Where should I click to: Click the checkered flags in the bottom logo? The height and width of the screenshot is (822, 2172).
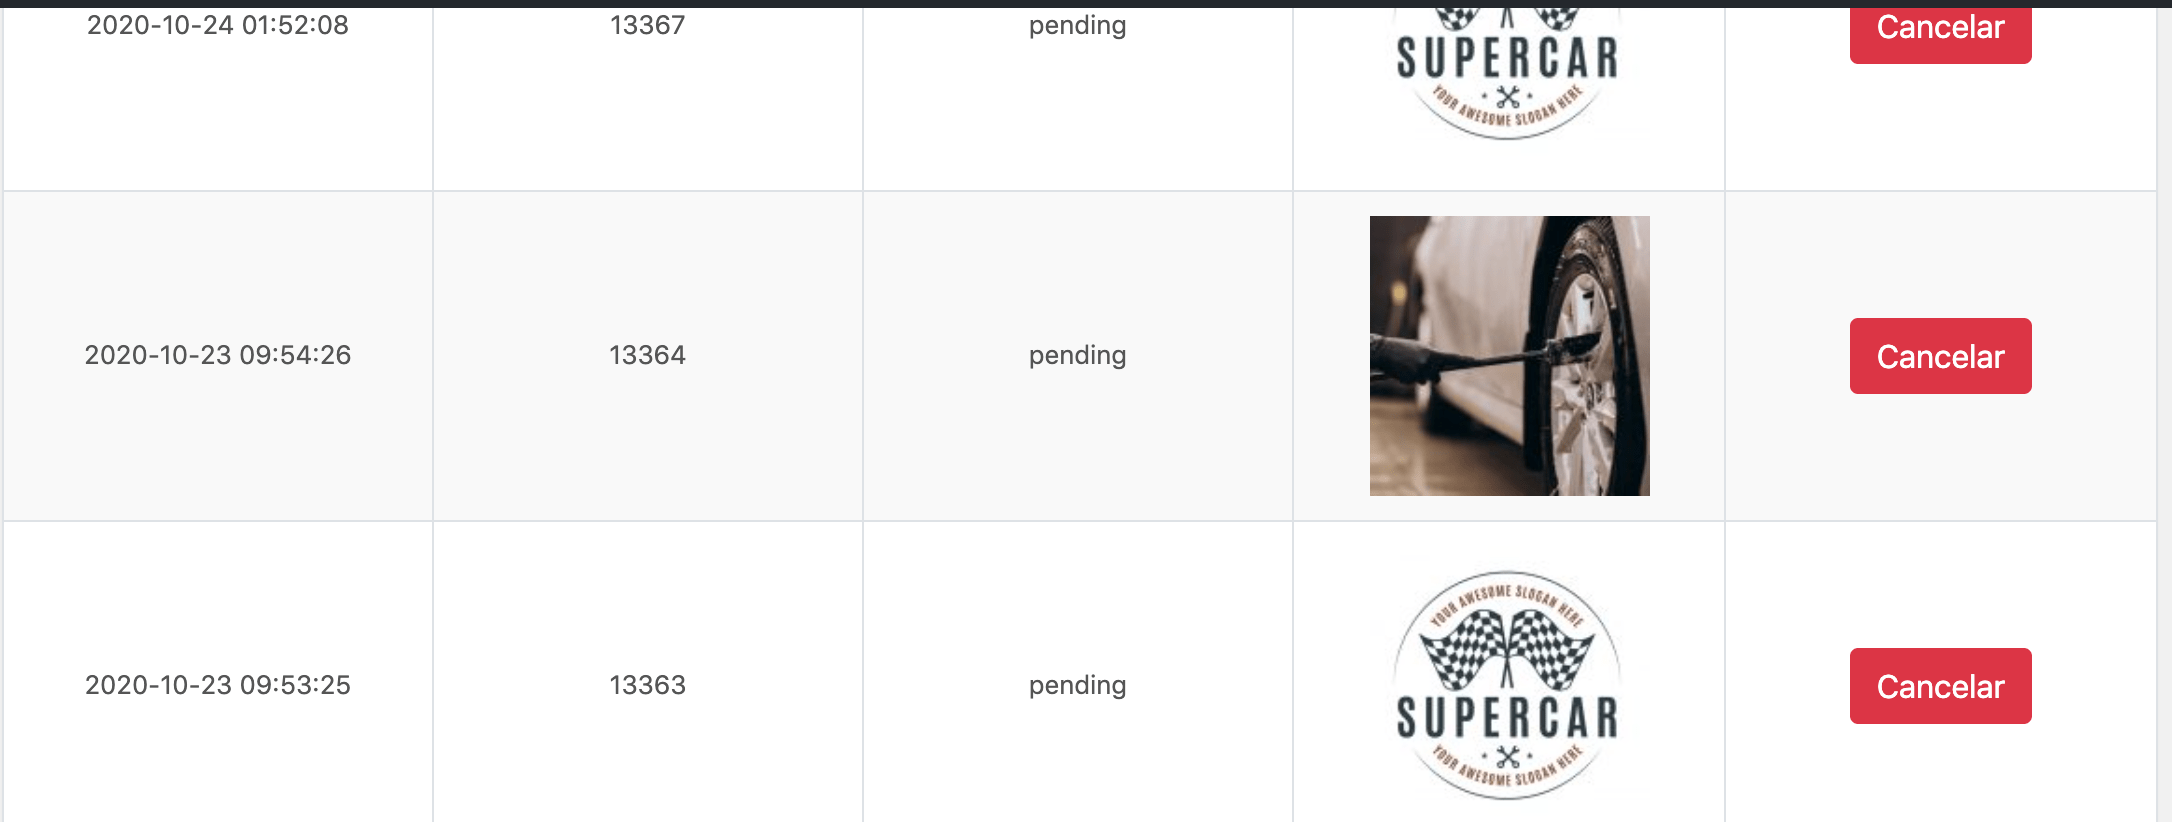click(1508, 650)
